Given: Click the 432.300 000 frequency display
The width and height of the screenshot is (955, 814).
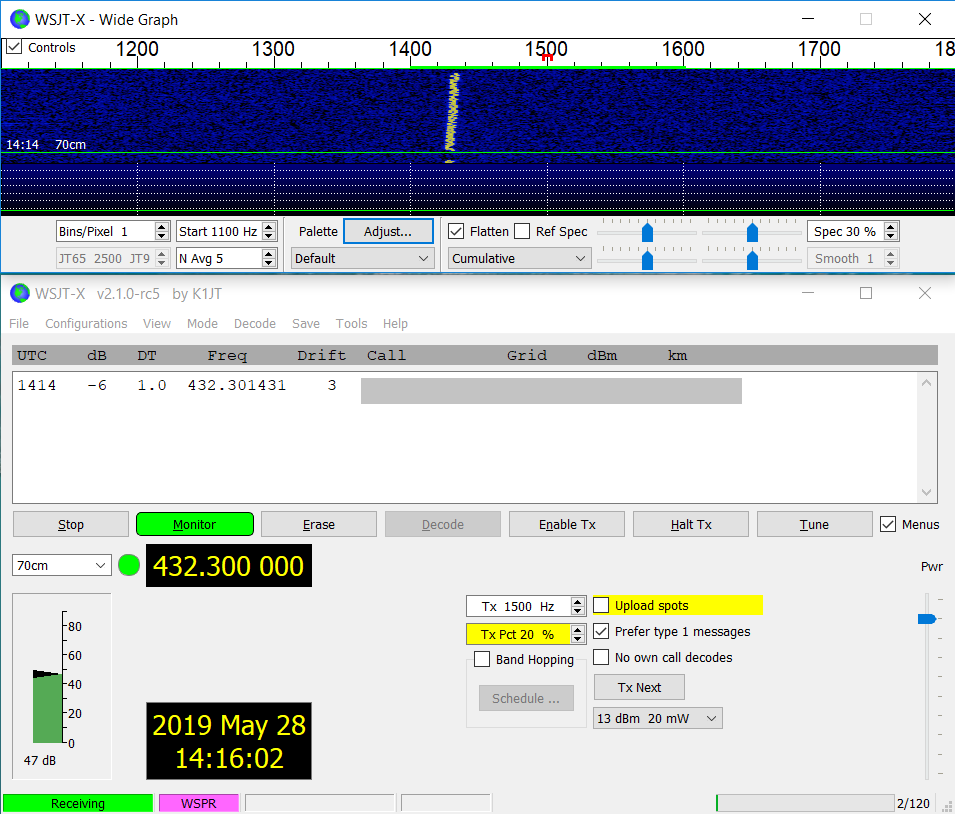Looking at the screenshot, I should coord(228,566).
